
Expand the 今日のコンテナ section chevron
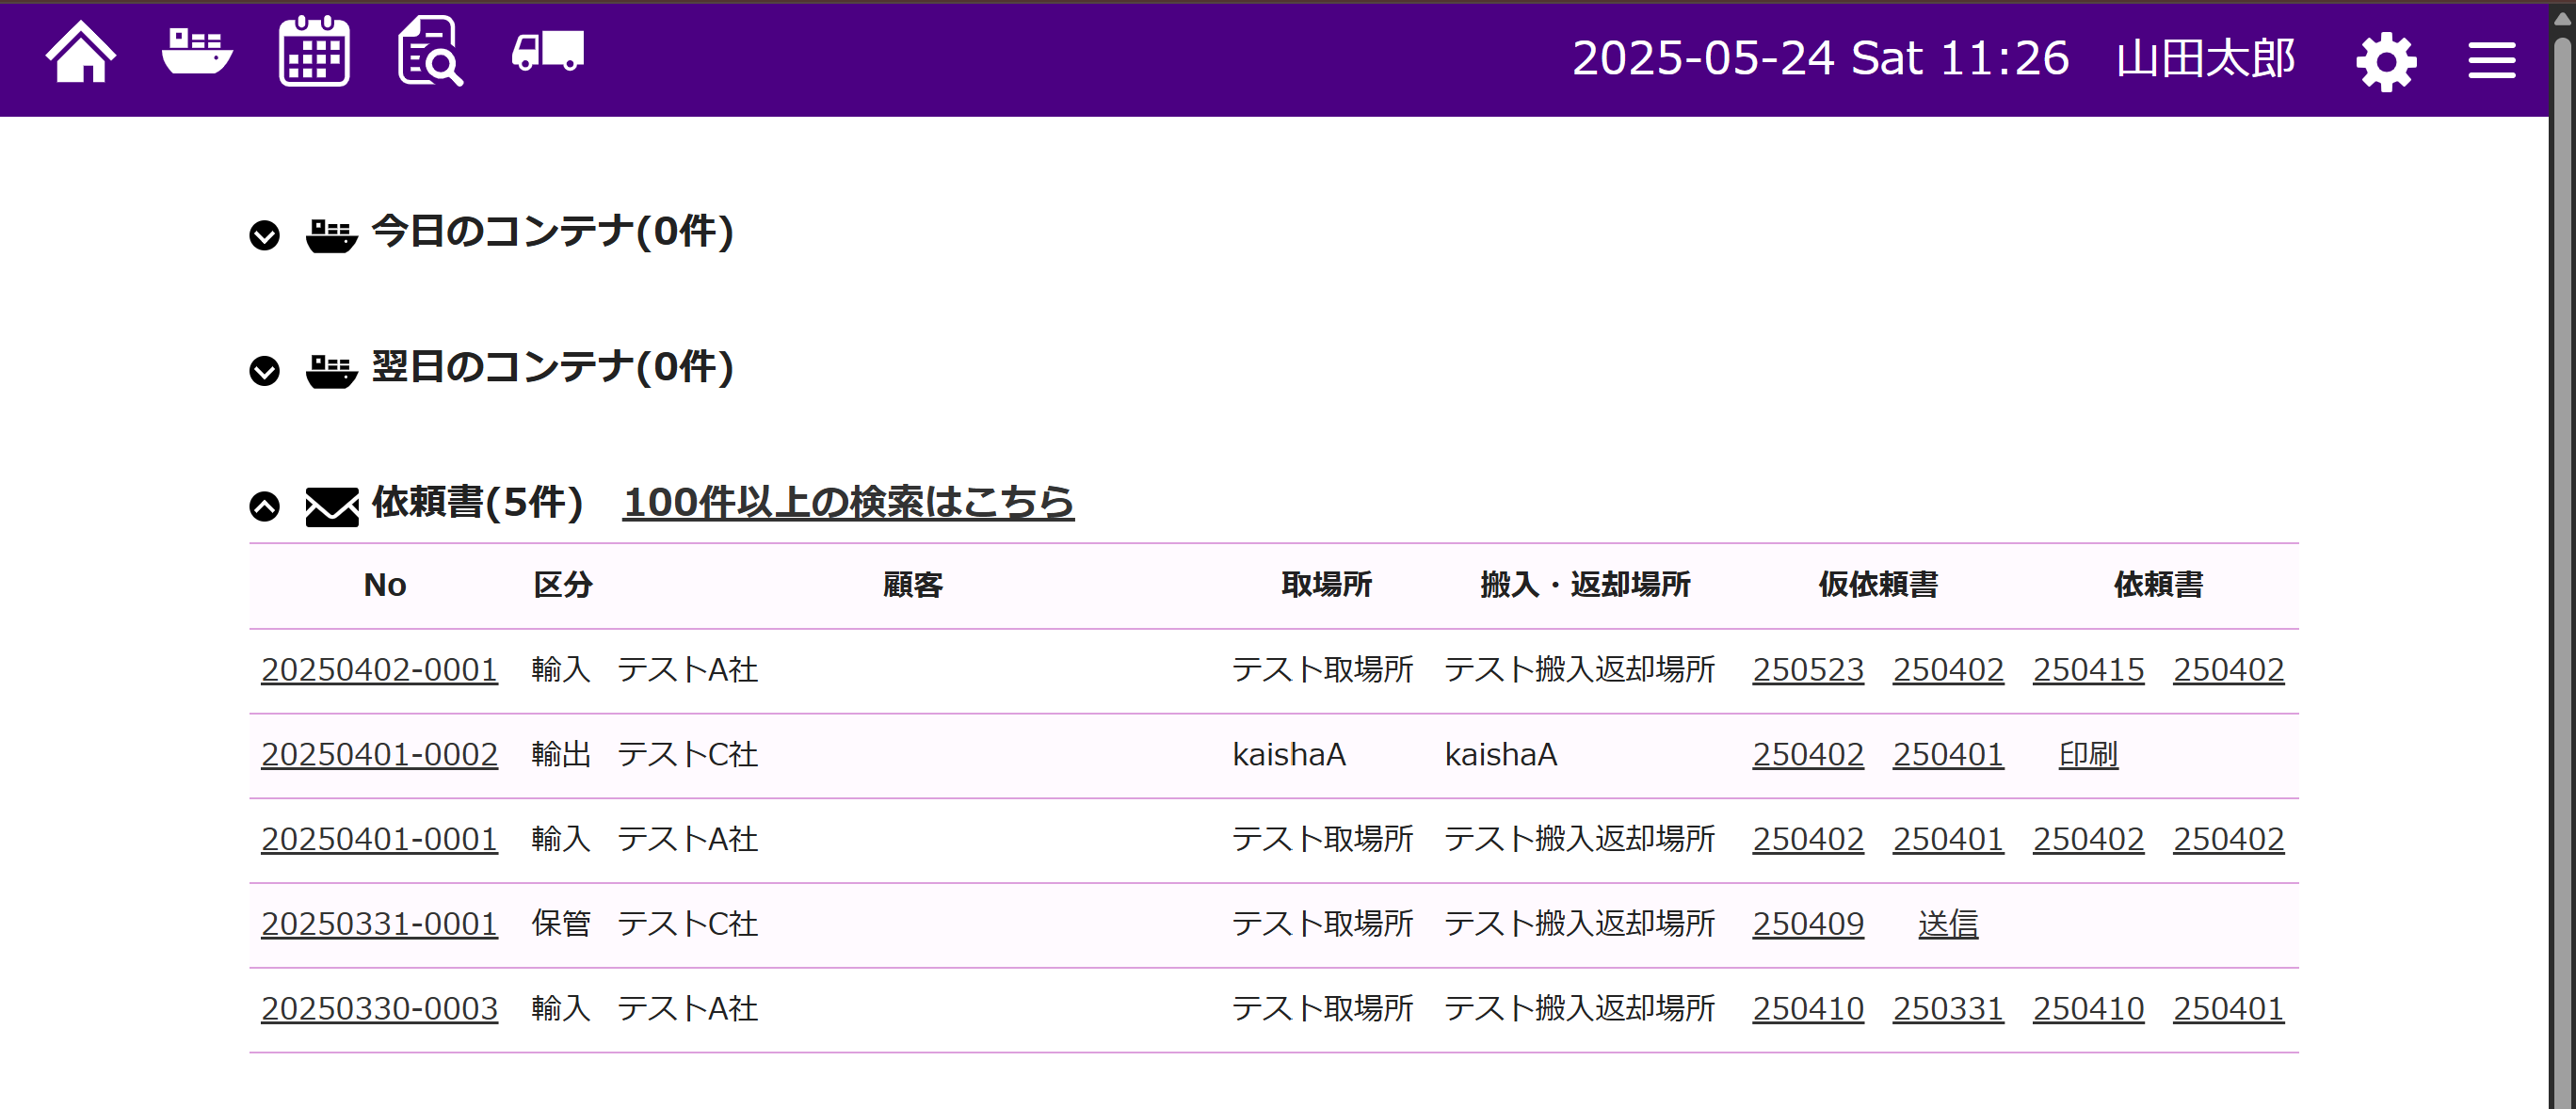[264, 235]
